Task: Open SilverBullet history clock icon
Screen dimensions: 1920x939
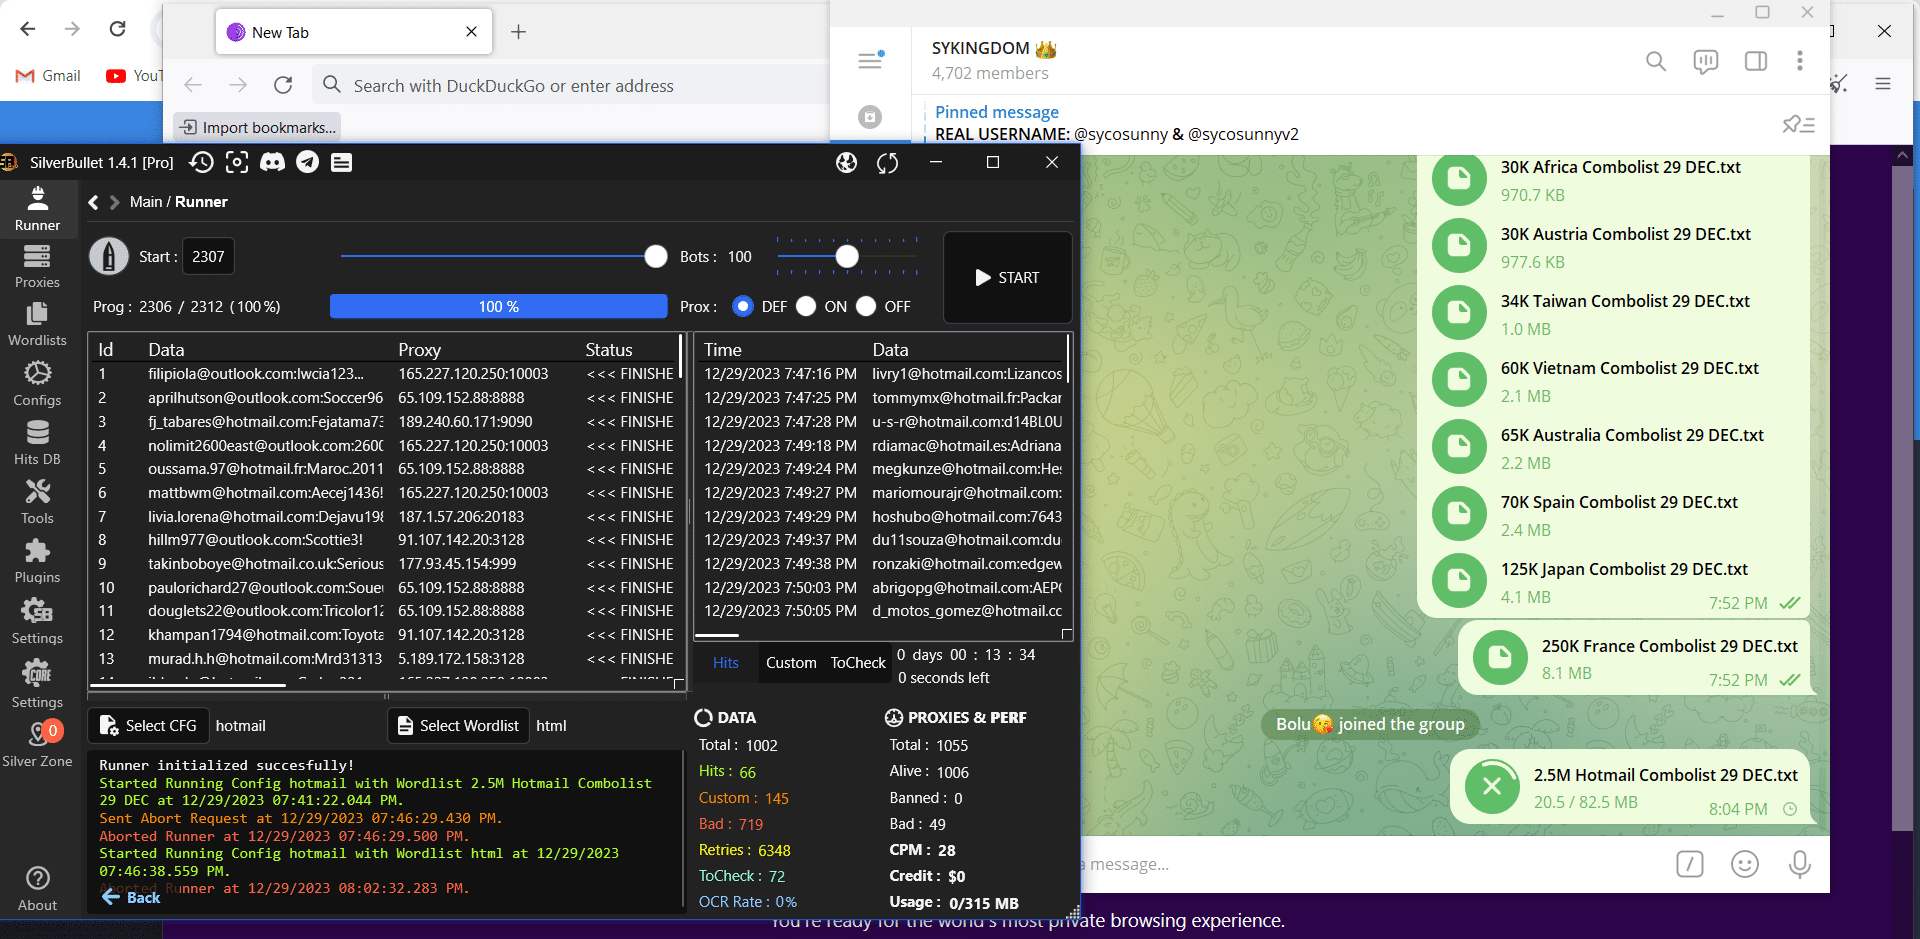Action: tap(201, 162)
